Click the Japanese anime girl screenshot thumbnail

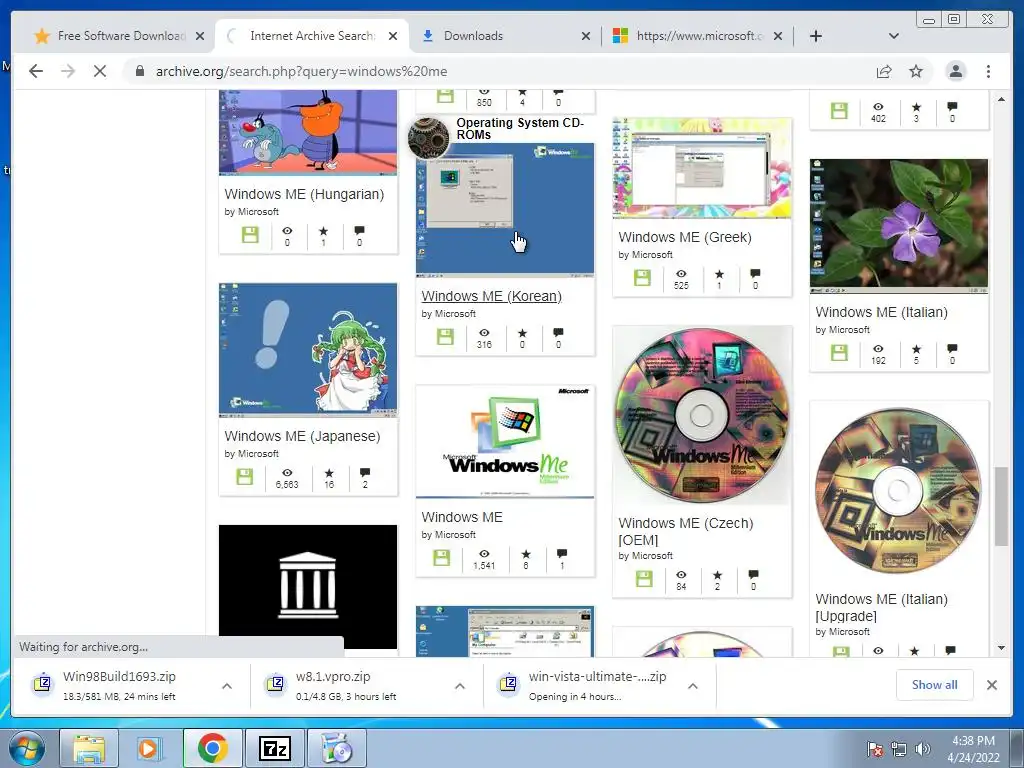(x=308, y=350)
